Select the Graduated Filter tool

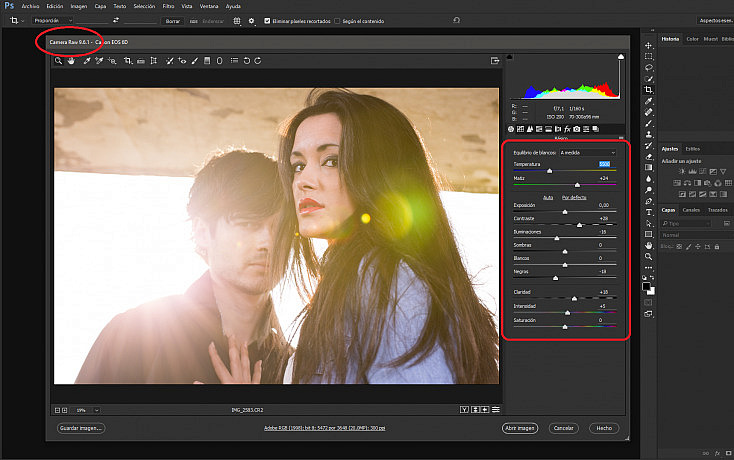pos(207,61)
